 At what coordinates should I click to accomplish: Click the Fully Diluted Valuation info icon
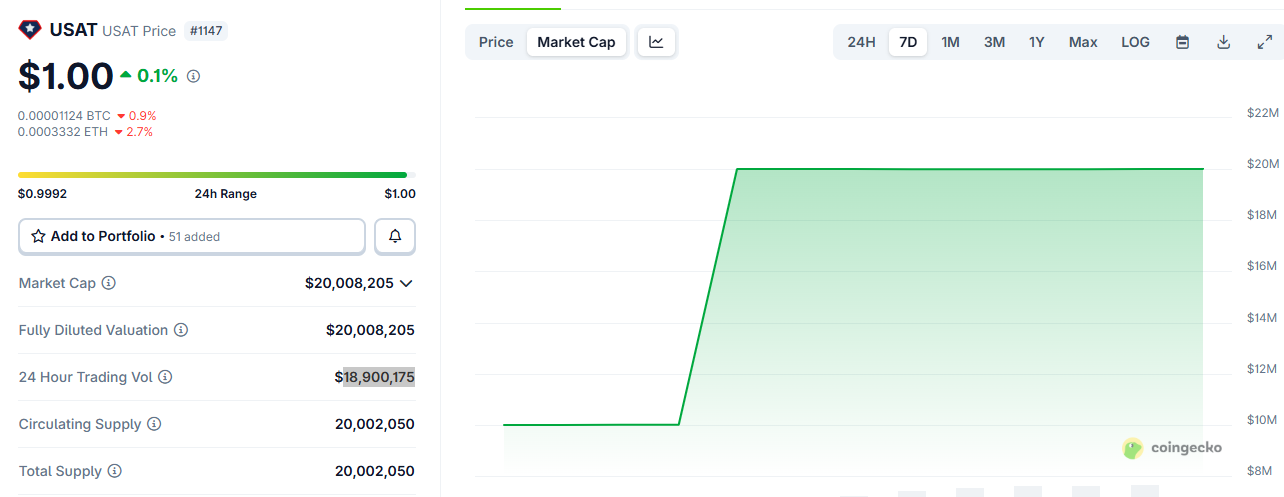tap(181, 330)
